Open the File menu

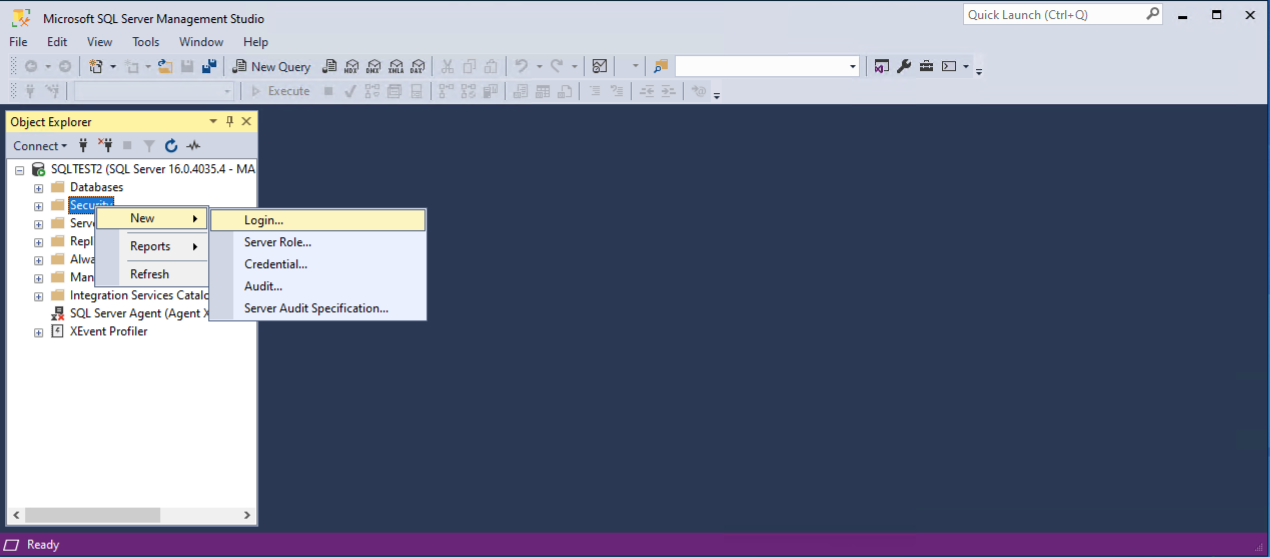pos(18,42)
